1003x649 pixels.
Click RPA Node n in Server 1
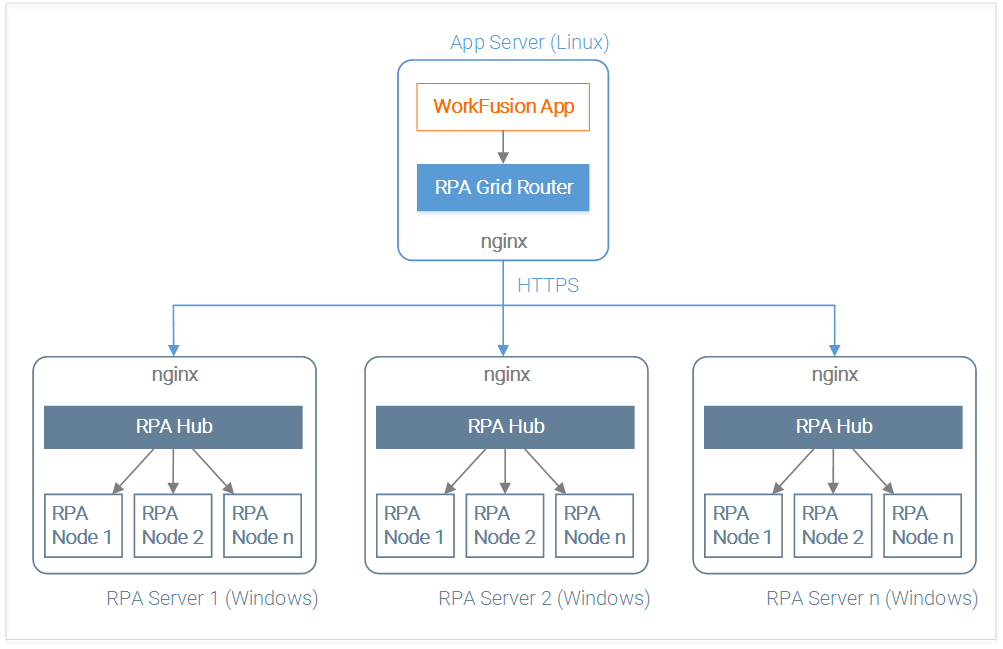click(262, 526)
